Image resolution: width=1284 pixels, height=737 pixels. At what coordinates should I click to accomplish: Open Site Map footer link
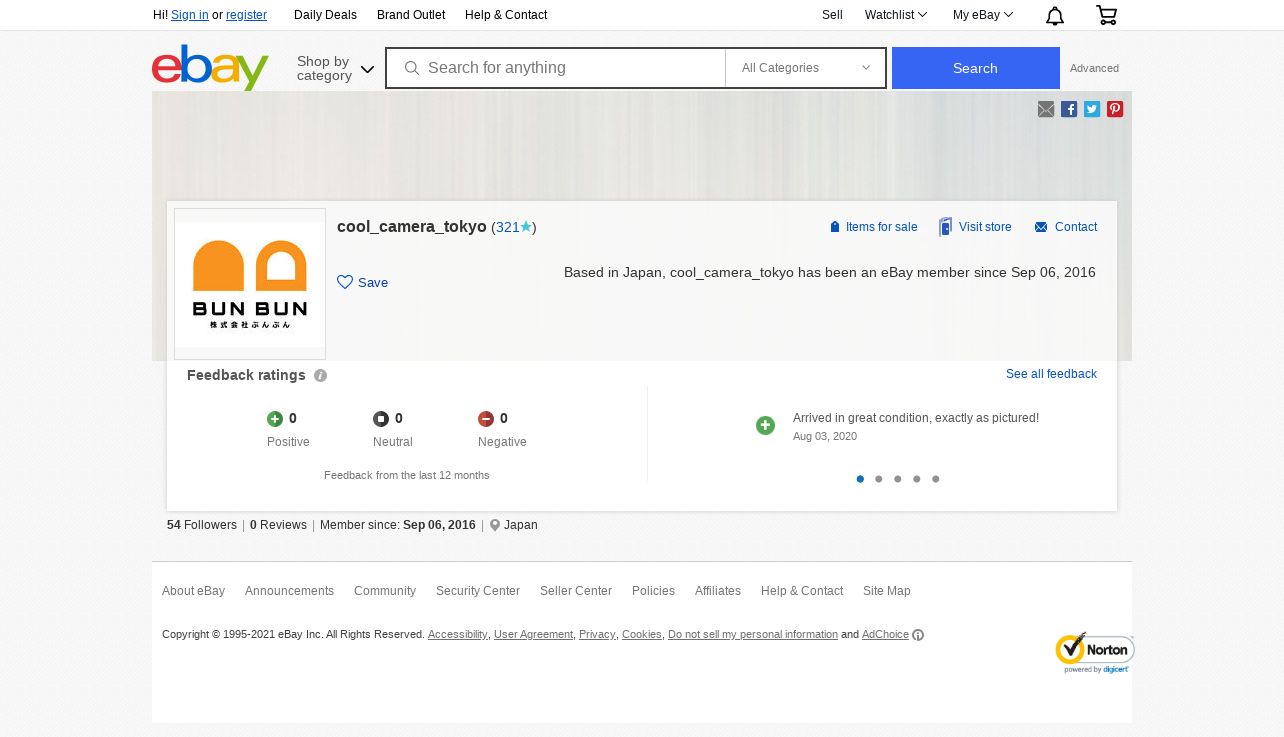point(887,591)
